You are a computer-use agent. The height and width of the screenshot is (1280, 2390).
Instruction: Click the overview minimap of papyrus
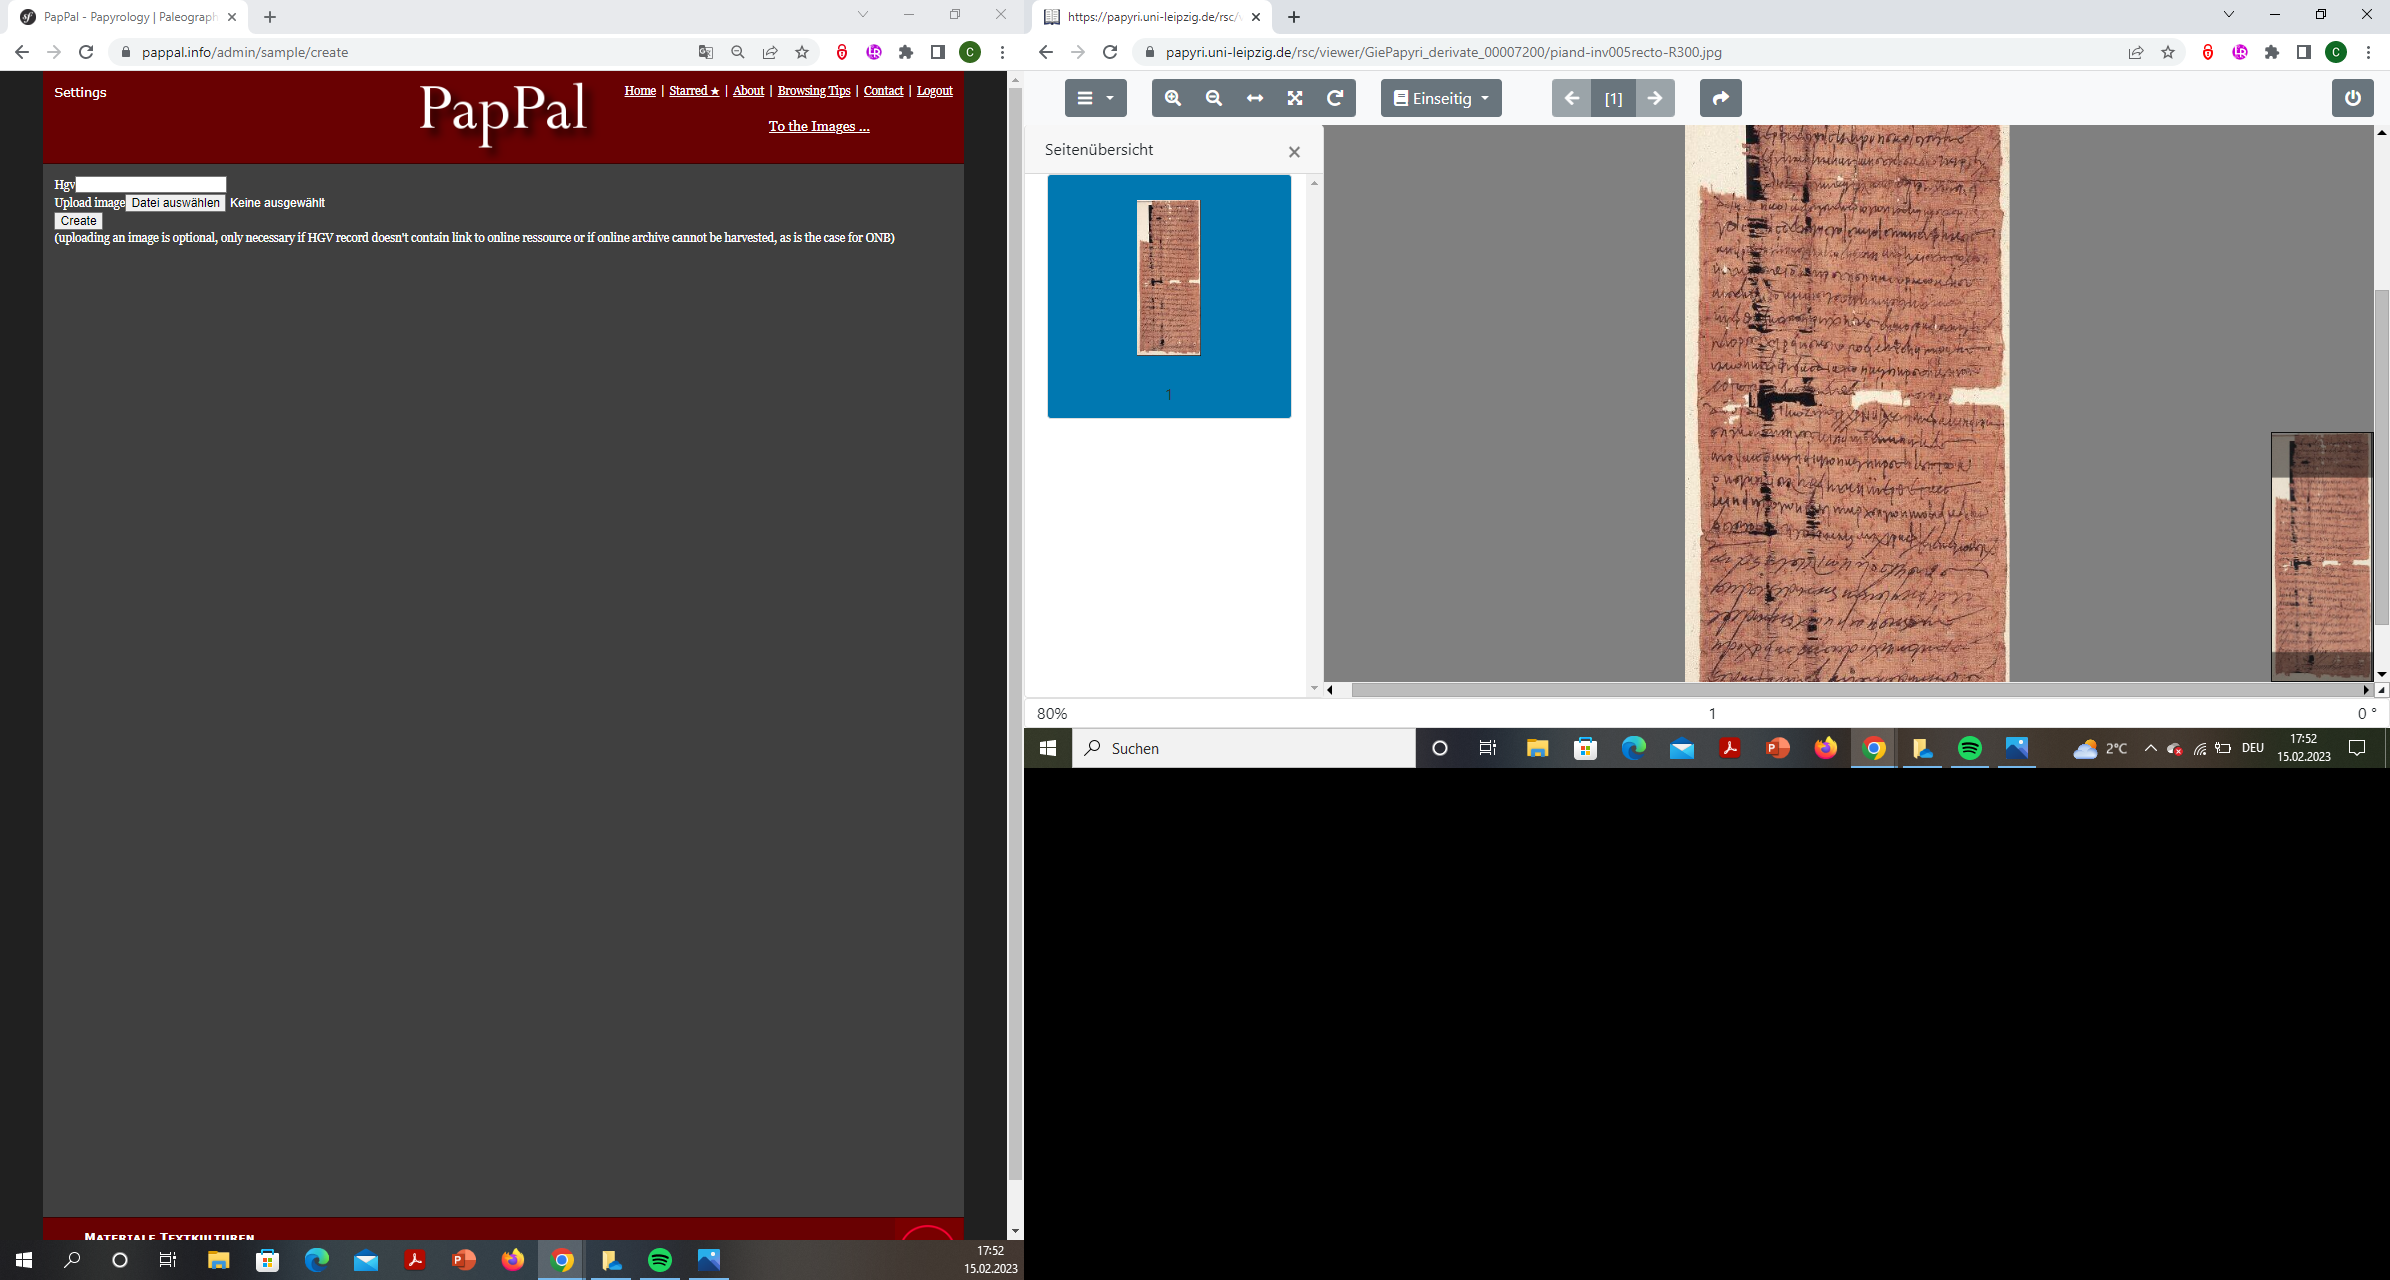[2321, 556]
